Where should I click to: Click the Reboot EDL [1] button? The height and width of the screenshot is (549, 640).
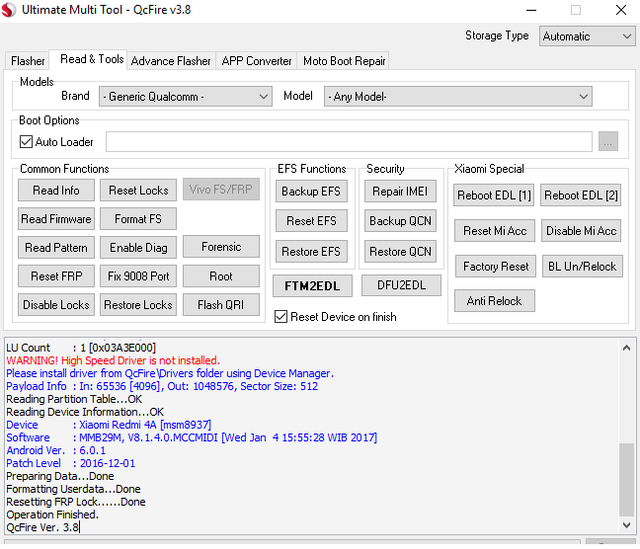(494, 195)
